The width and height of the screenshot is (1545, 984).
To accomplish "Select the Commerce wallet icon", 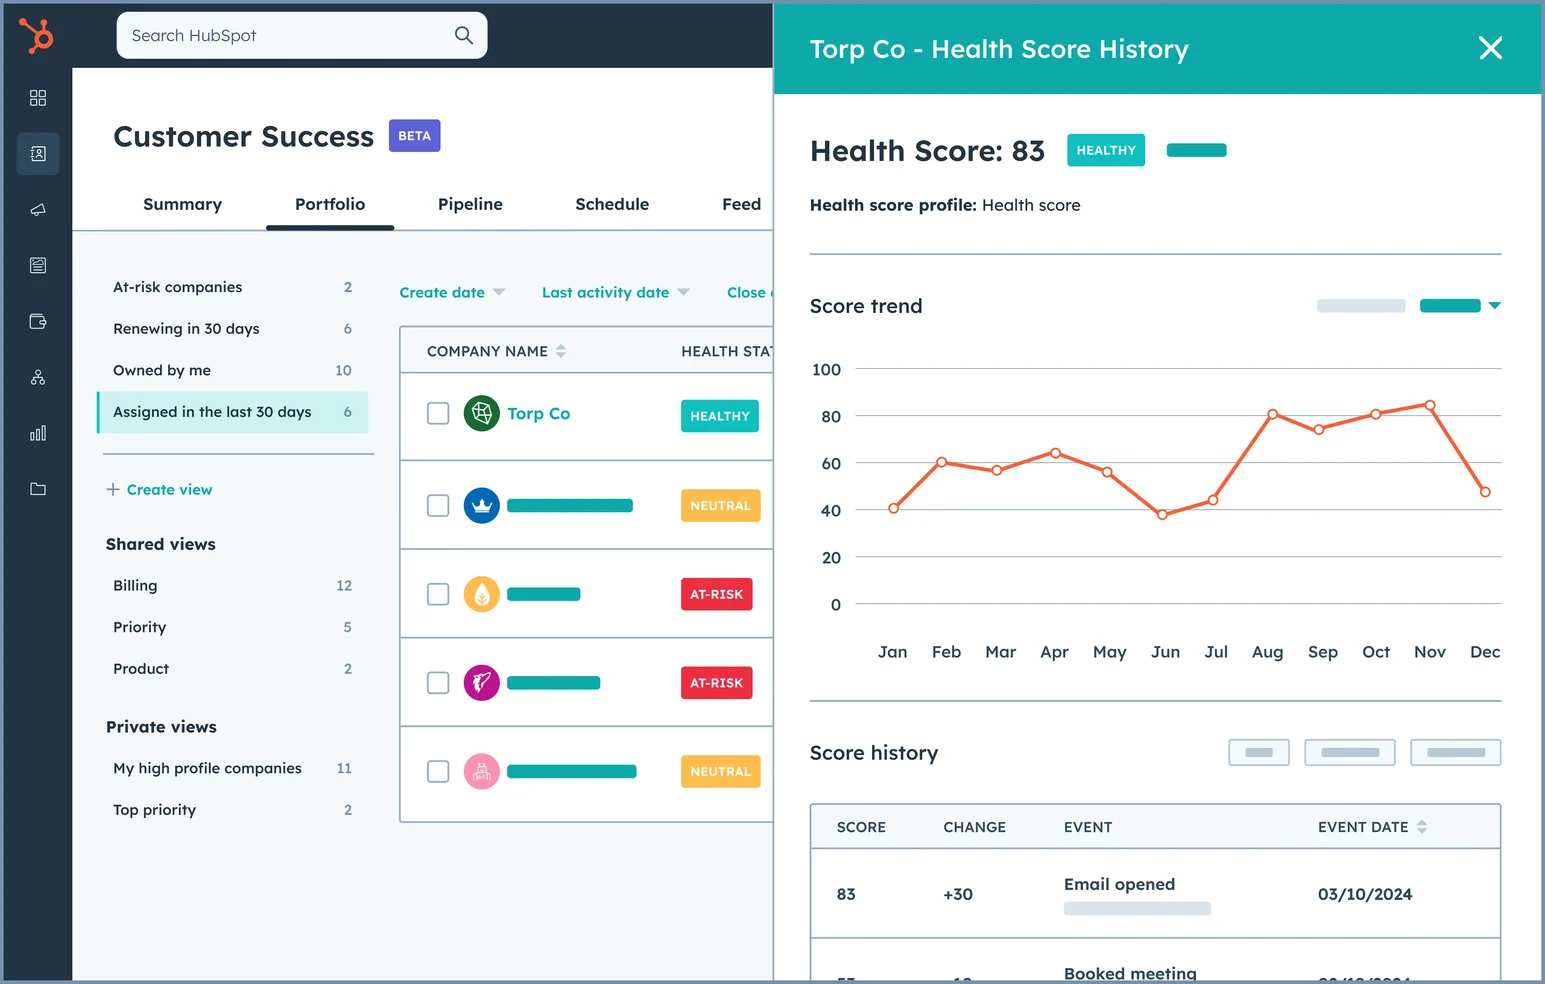I will [x=37, y=321].
